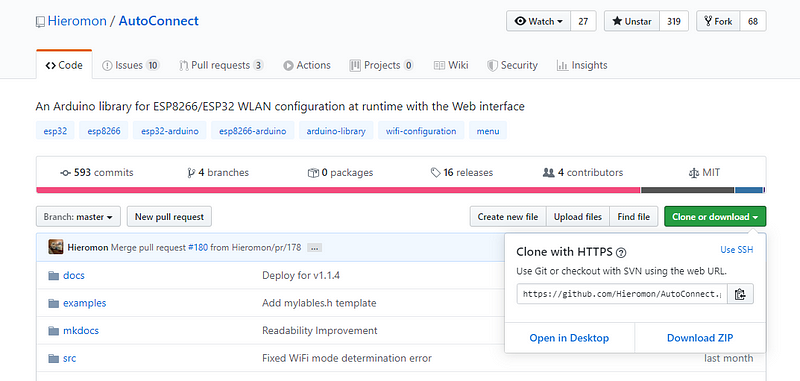Click the menu topic tag
Screen dimensions: 800x381
tap(488, 131)
